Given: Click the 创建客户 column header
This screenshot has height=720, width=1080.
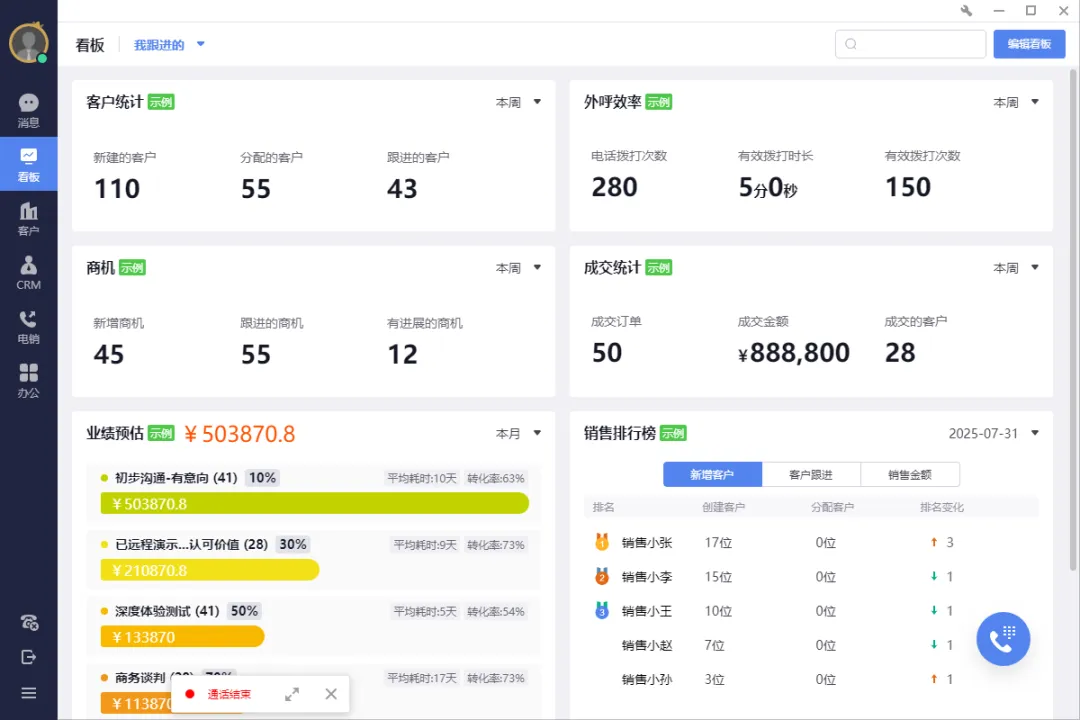Looking at the screenshot, I should tap(723, 507).
